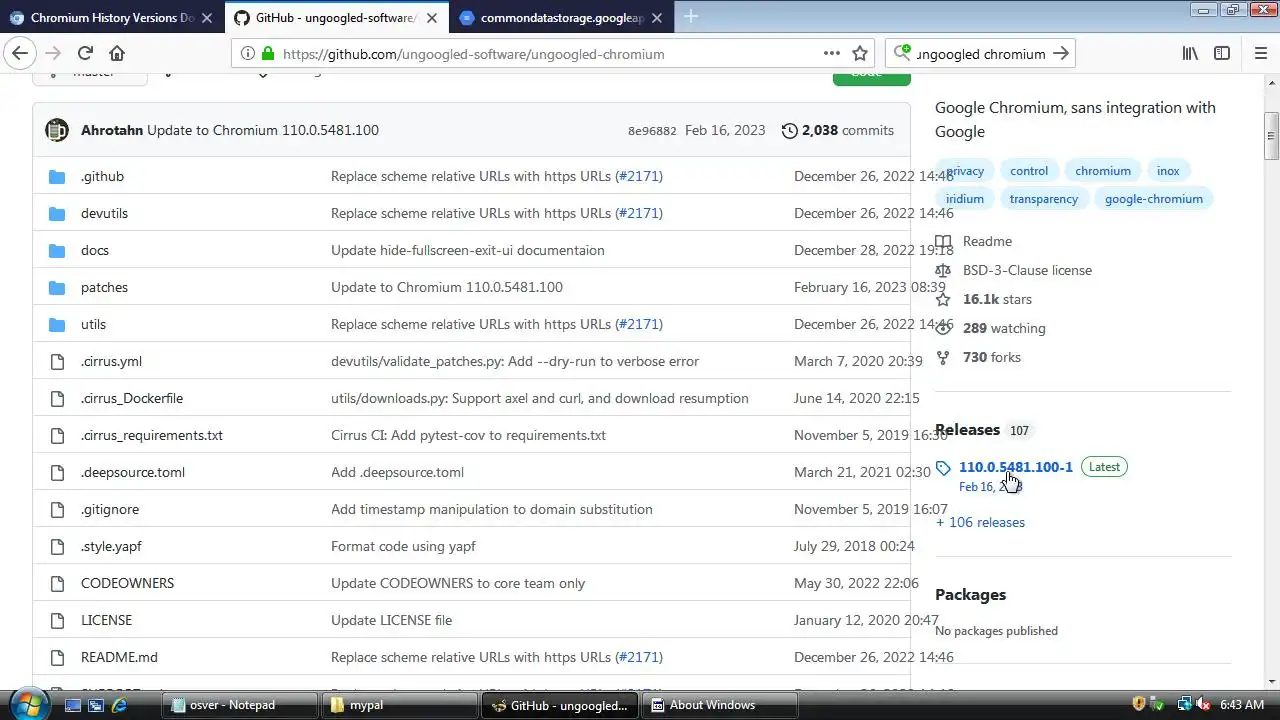Viewport: 1280px width, 720px height.
Task: Click the file icon beside LICENSE
Action: click(x=57, y=621)
